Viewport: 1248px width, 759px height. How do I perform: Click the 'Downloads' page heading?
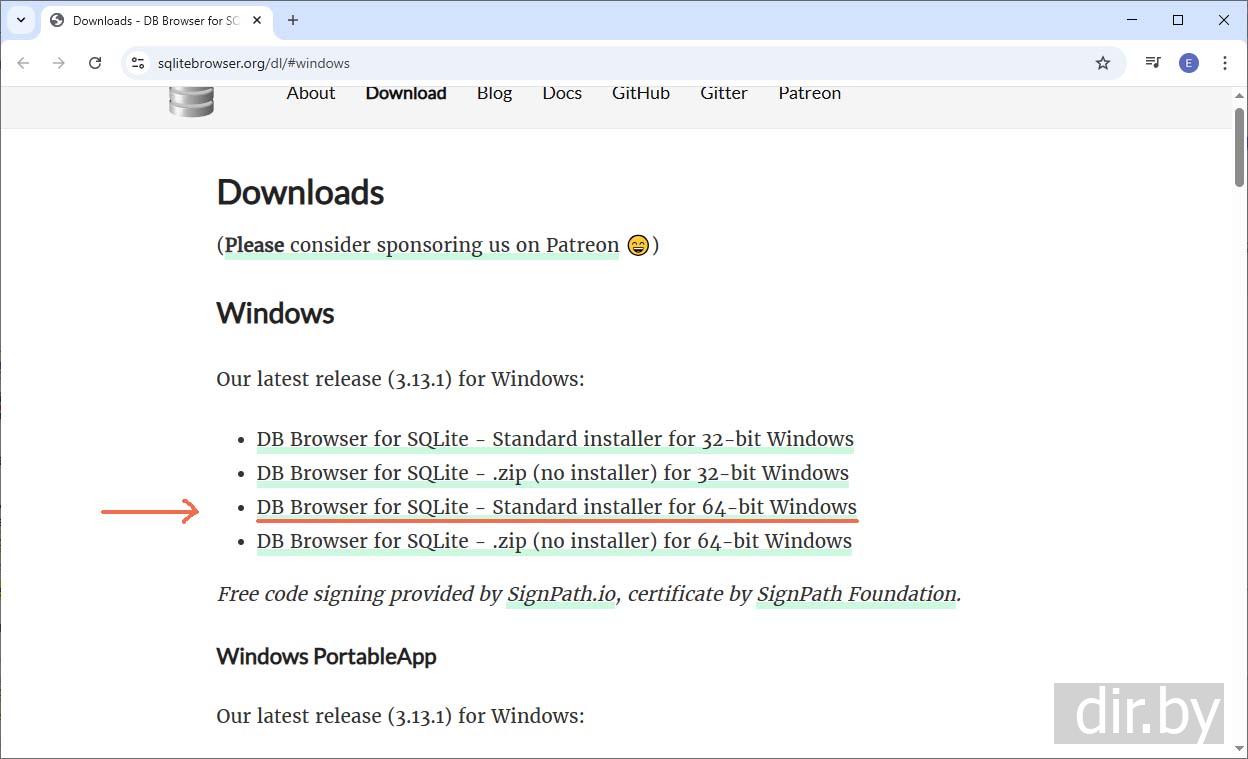[300, 192]
